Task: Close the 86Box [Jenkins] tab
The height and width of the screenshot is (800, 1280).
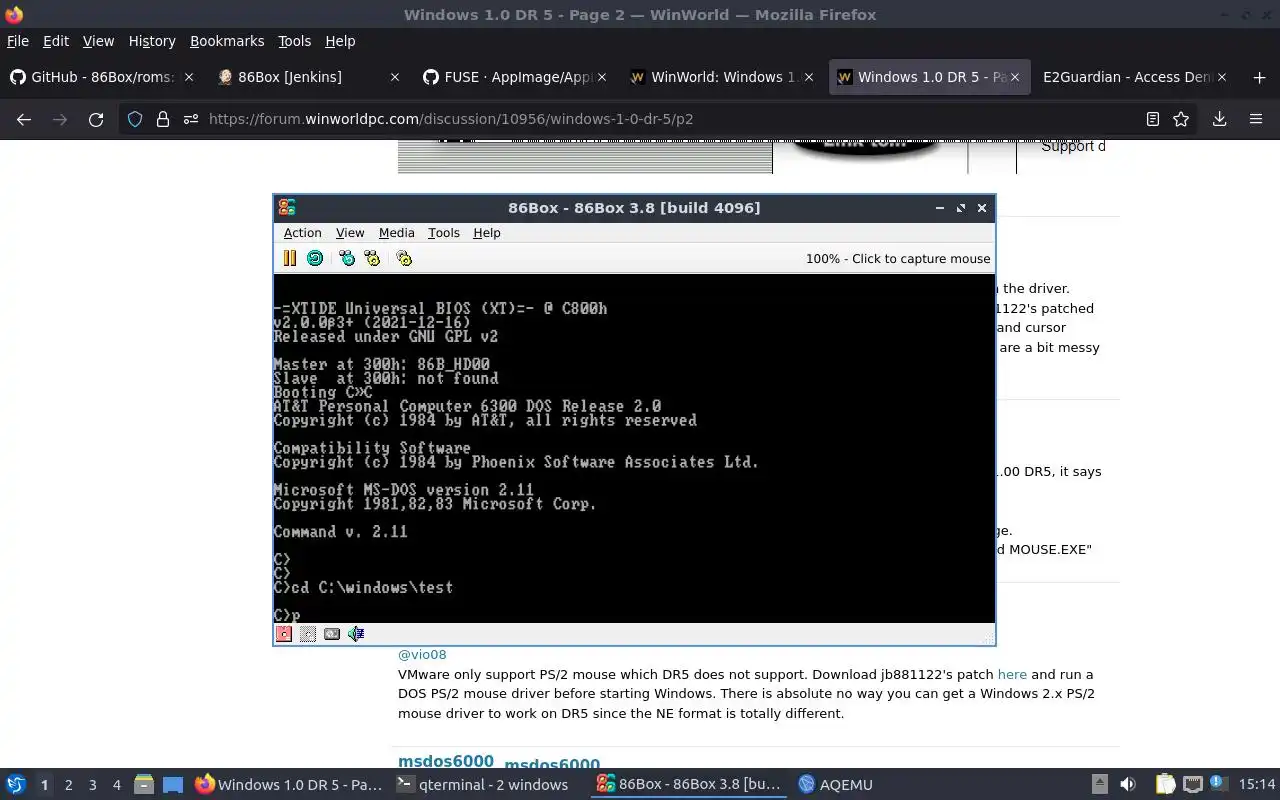Action: pyautogui.click(x=395, y=77)
